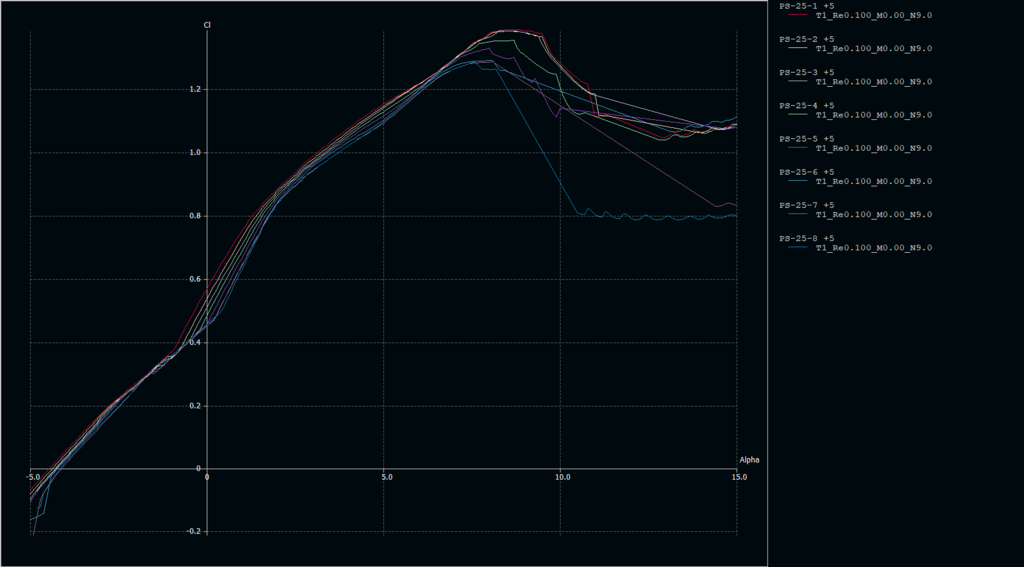Click the polar name under PS-25-2 +5
This screenshot has height=567, width=1024.
874,48
